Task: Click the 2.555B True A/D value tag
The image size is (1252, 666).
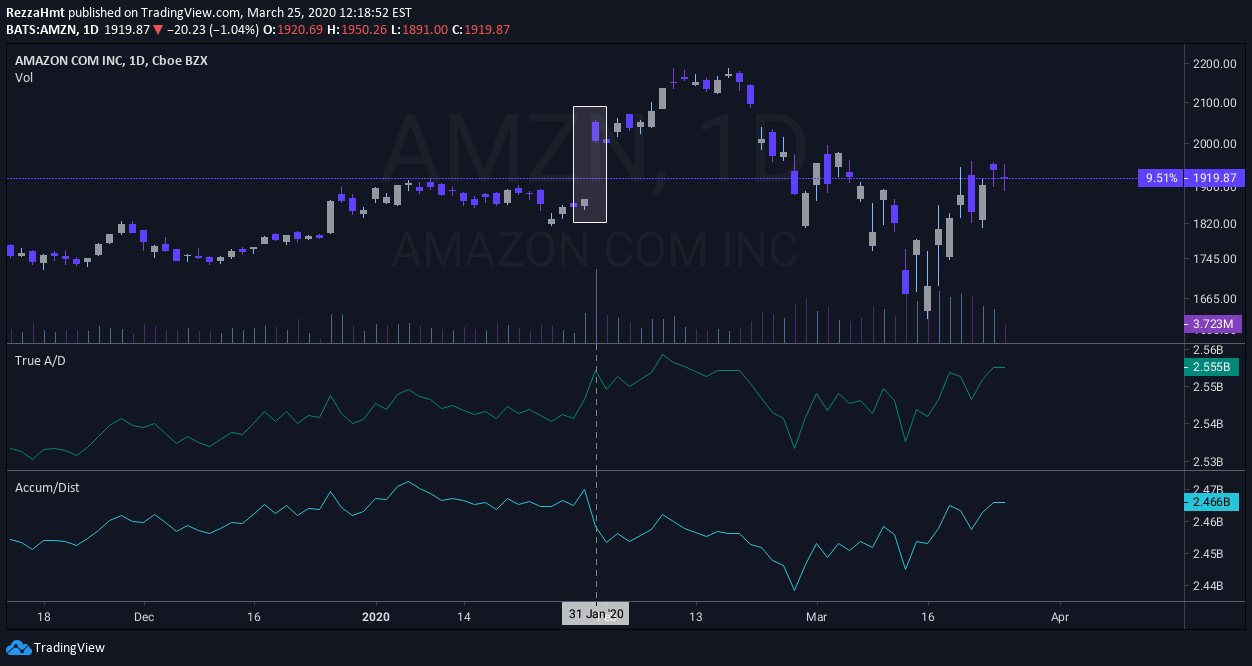Action: (1213, 367)
